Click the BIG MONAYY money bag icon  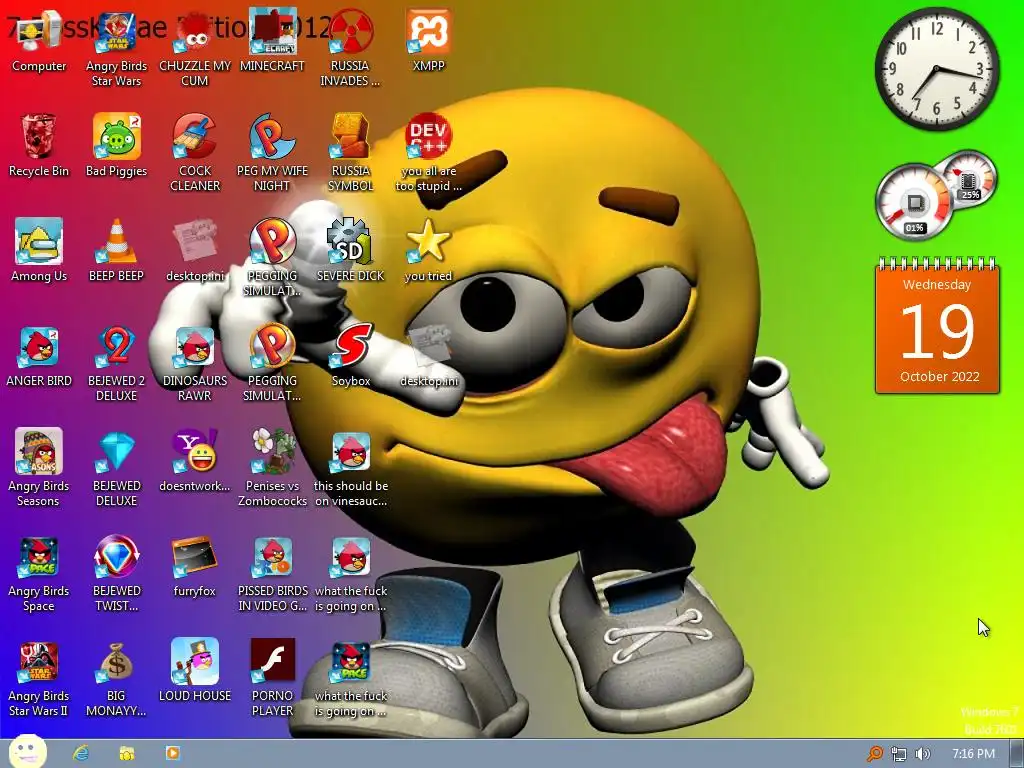click(116, 679)
